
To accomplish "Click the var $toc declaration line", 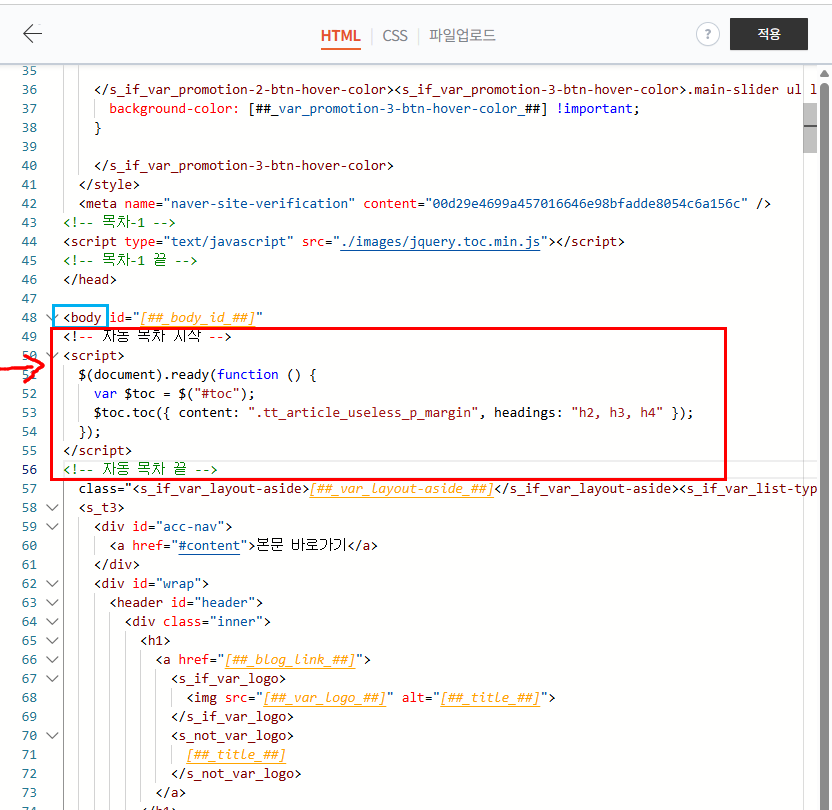I will click(x=174, y=394).
